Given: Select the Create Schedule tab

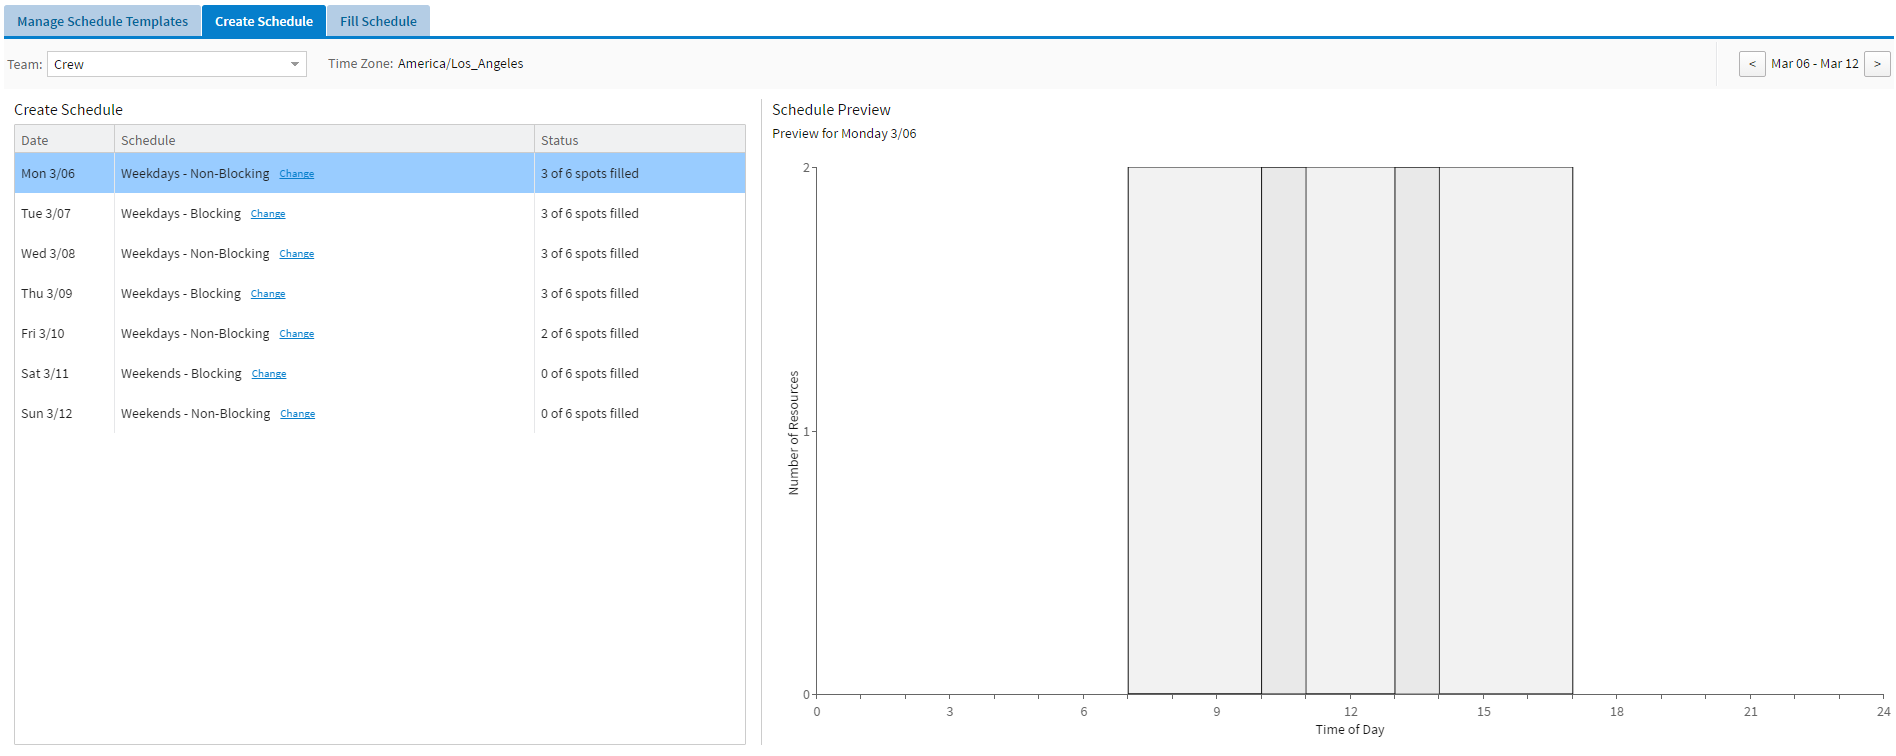Looking at the screenshot, I should (x=264, y=21).
